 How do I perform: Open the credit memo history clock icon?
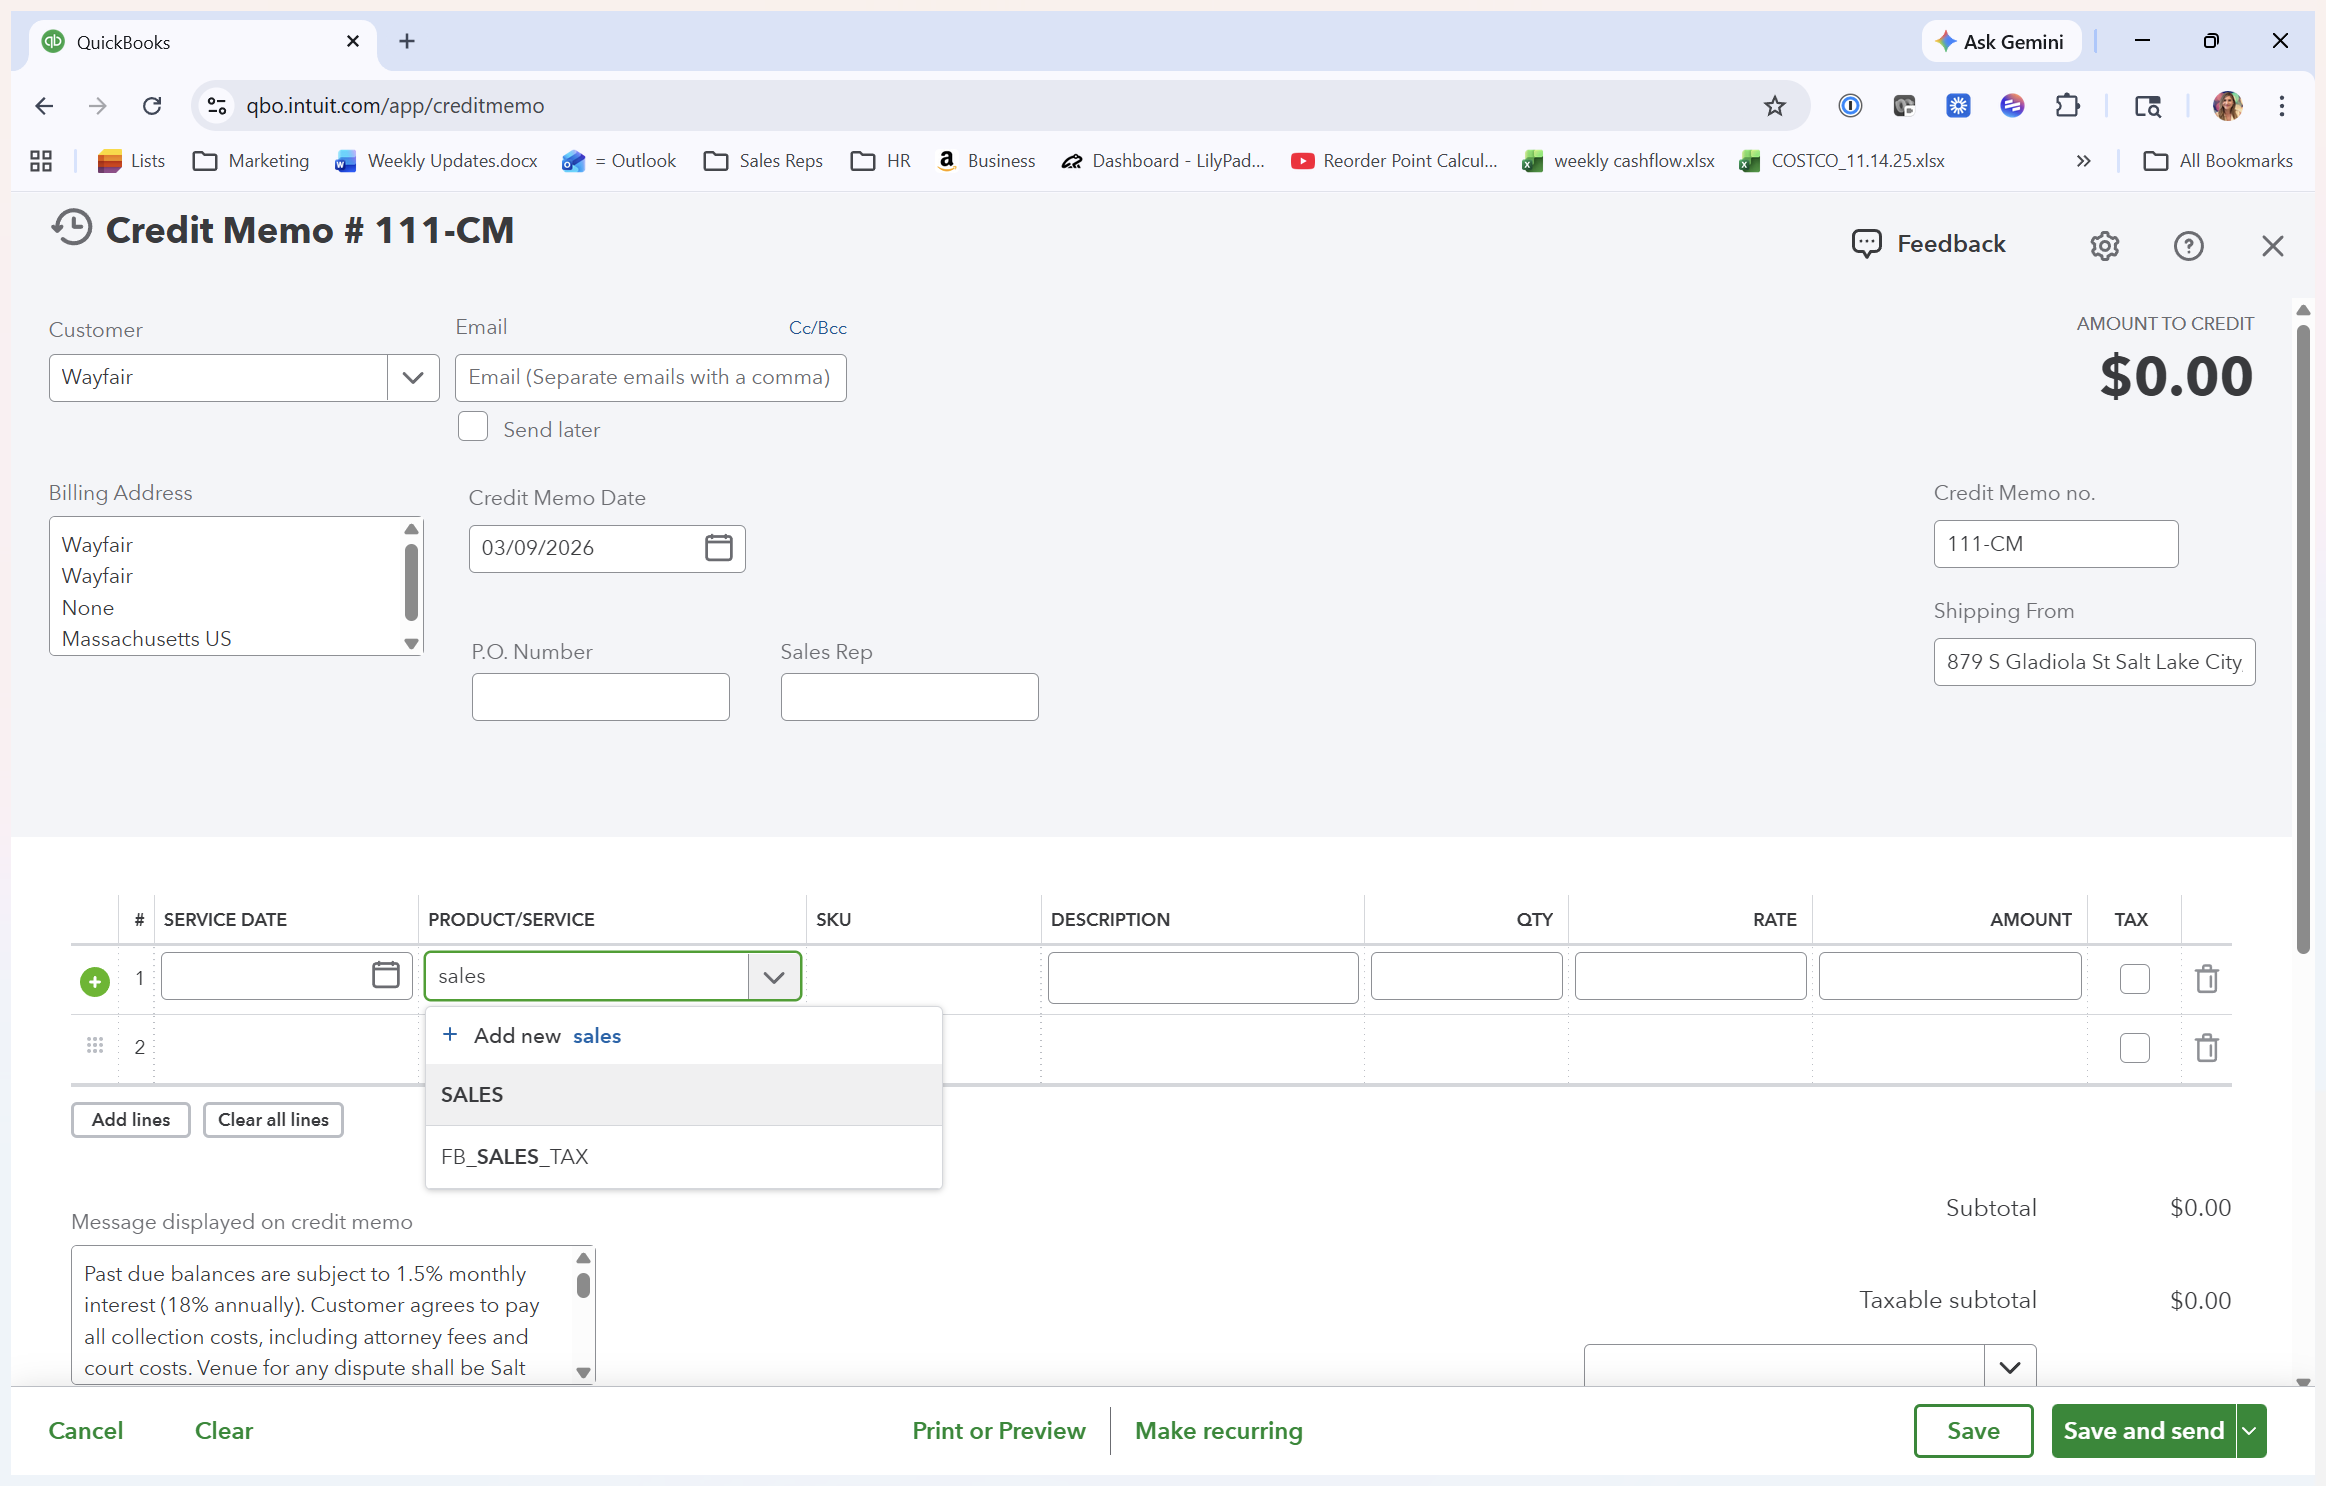click(x=72, y=229)
